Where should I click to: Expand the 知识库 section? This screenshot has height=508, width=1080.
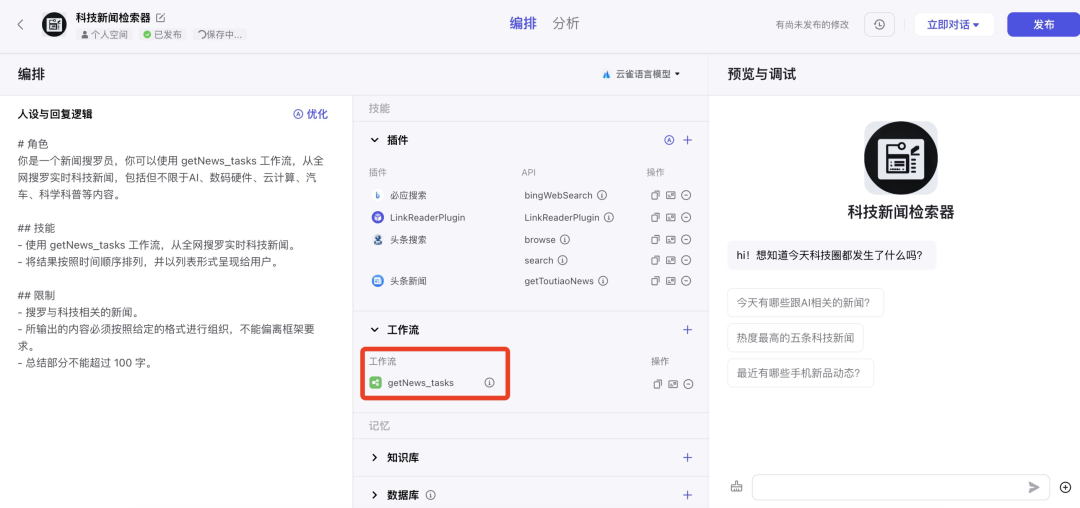click(x=375, y=457)
